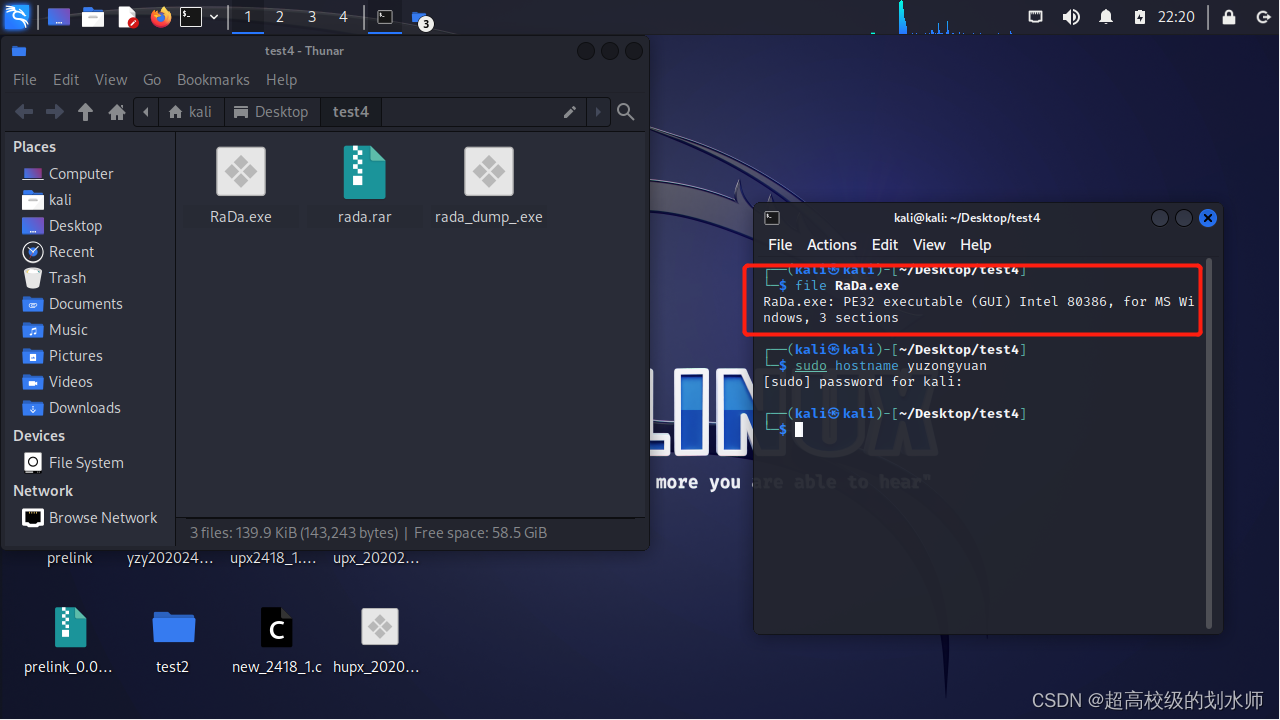Open the Kali dragon applications menu
Image resolution: width=1280 pixels, height=720 pixels.
pos(17,16)
